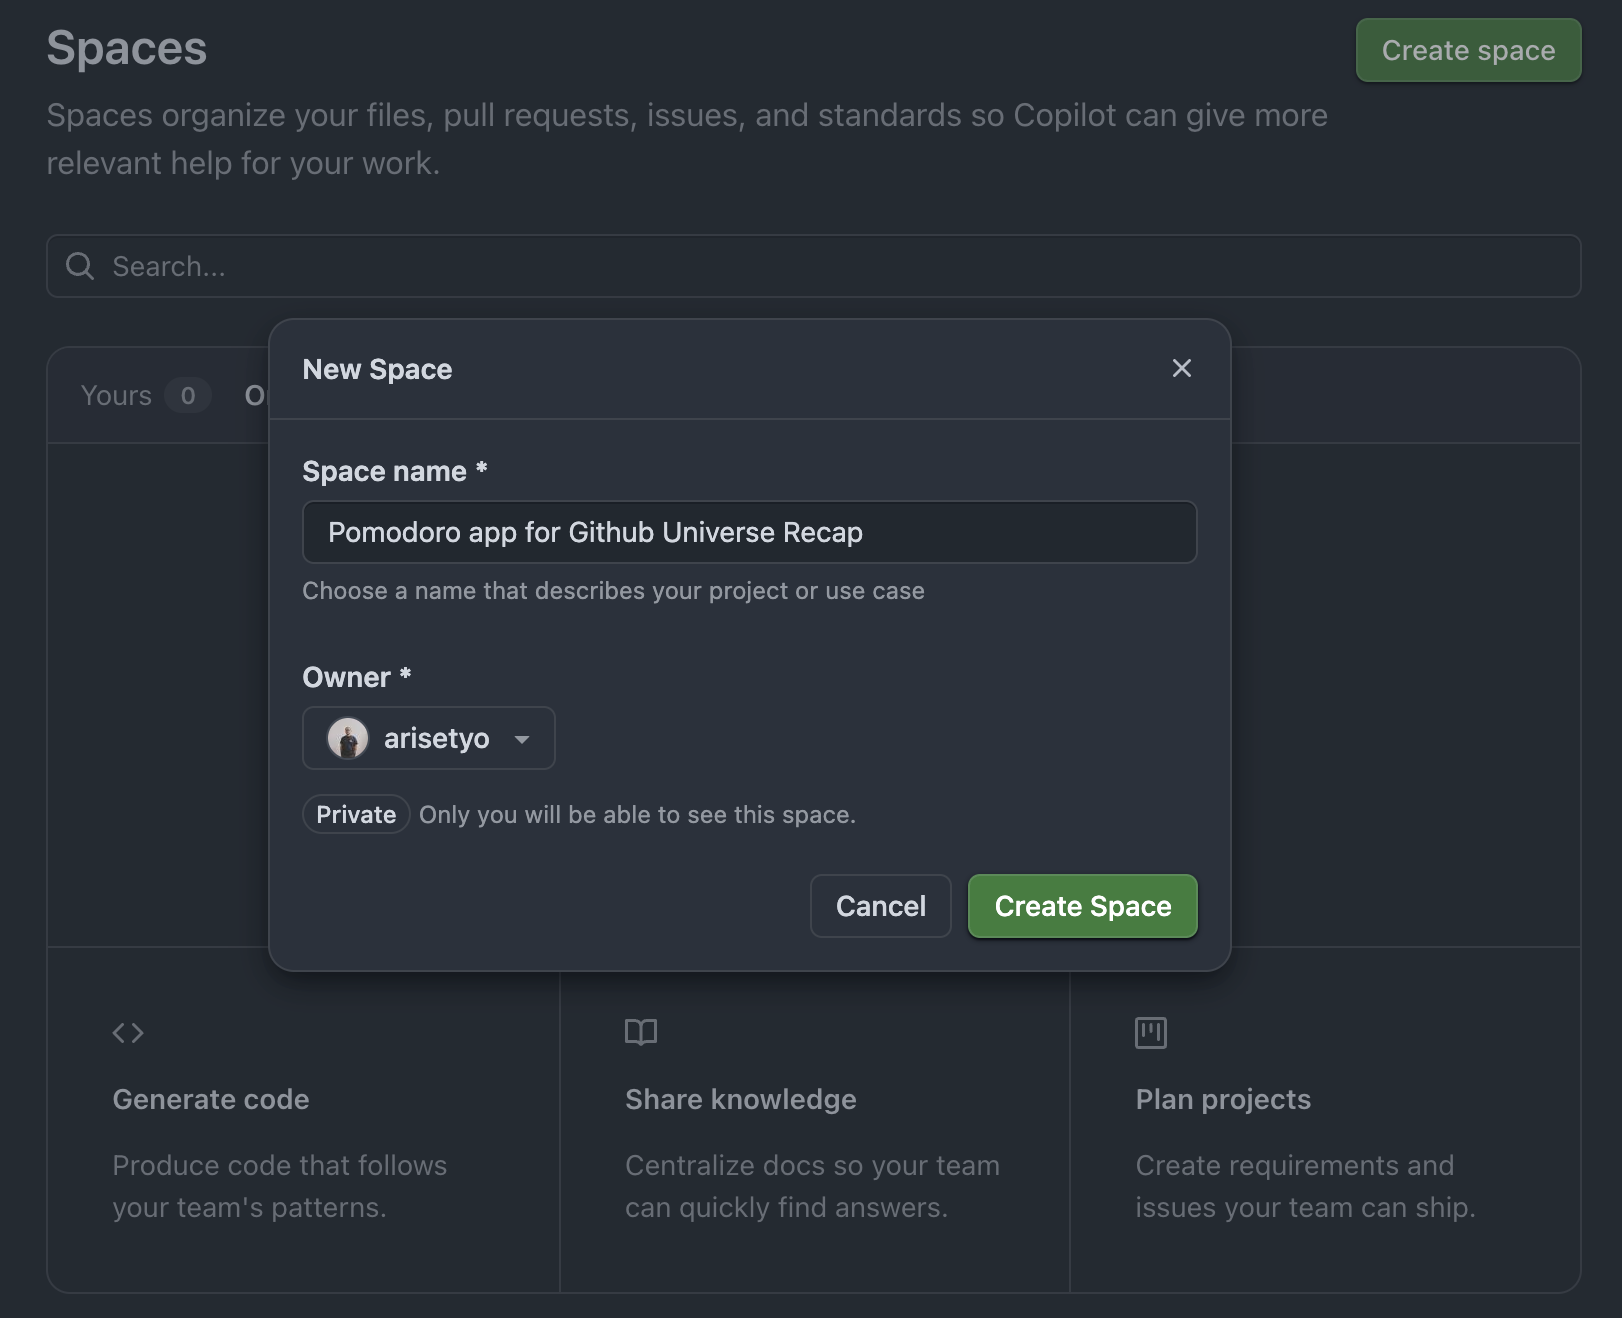The width and height of the screenshot is (1622, 1318).
Task: Close the New Space modal
Action: click(1182, 369)
